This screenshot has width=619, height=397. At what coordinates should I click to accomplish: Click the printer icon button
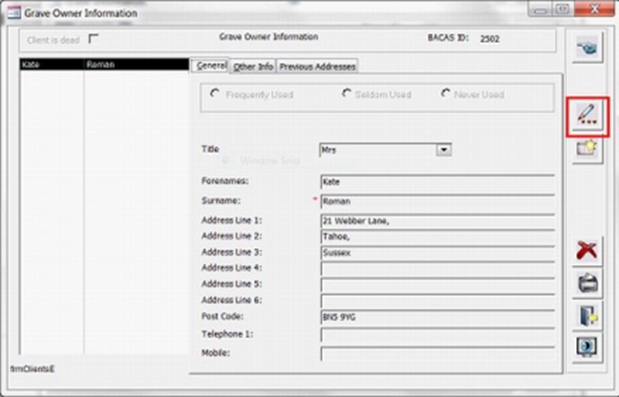(588, 283)
